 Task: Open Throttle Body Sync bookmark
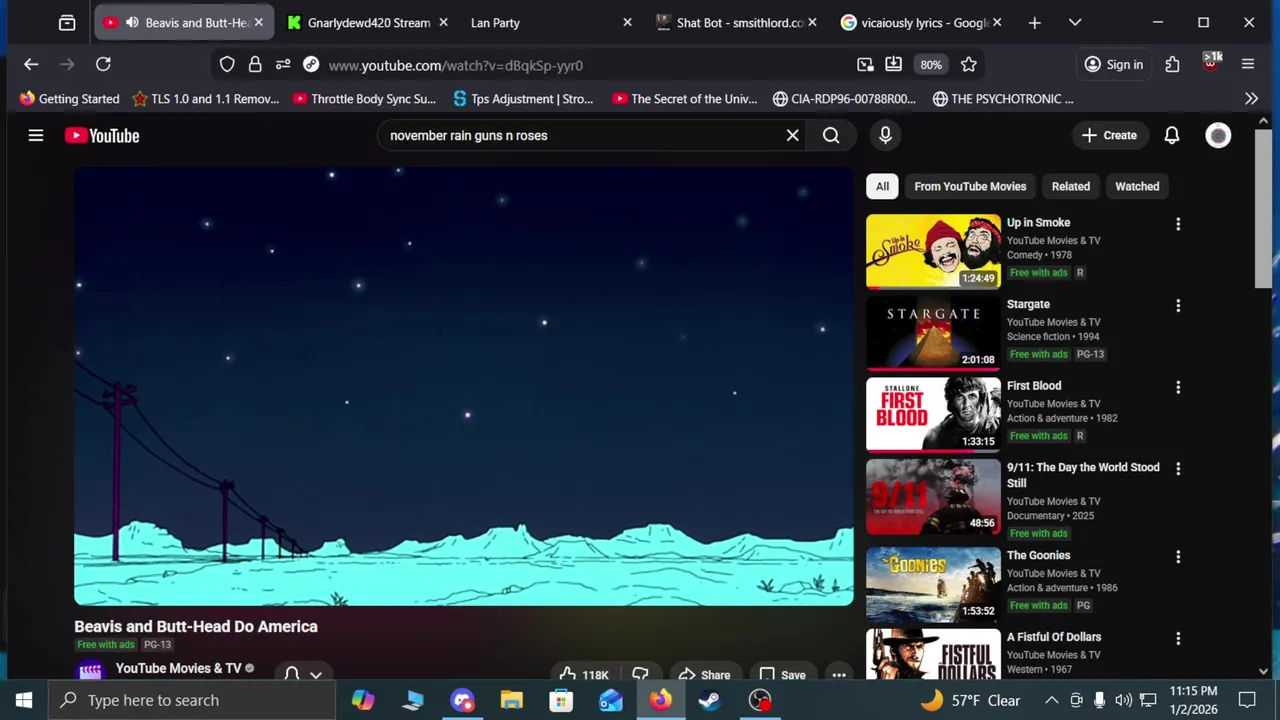coord(364,98)
